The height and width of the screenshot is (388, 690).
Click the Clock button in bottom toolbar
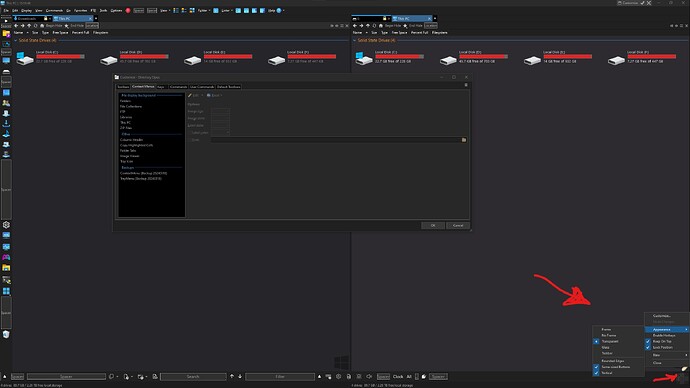pyautogui.click(x=398, y=377)
